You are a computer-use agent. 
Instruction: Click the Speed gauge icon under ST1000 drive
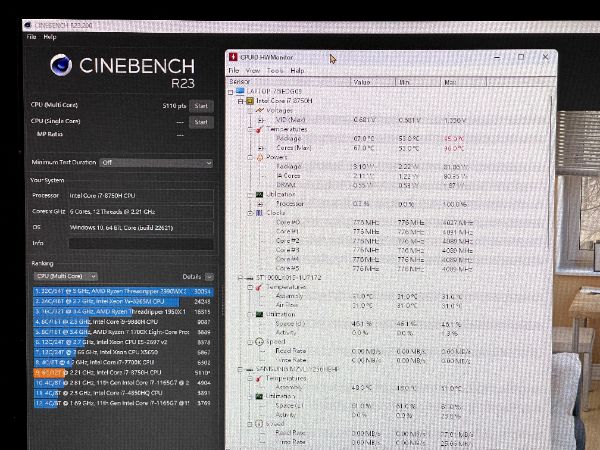coord(259,341)
